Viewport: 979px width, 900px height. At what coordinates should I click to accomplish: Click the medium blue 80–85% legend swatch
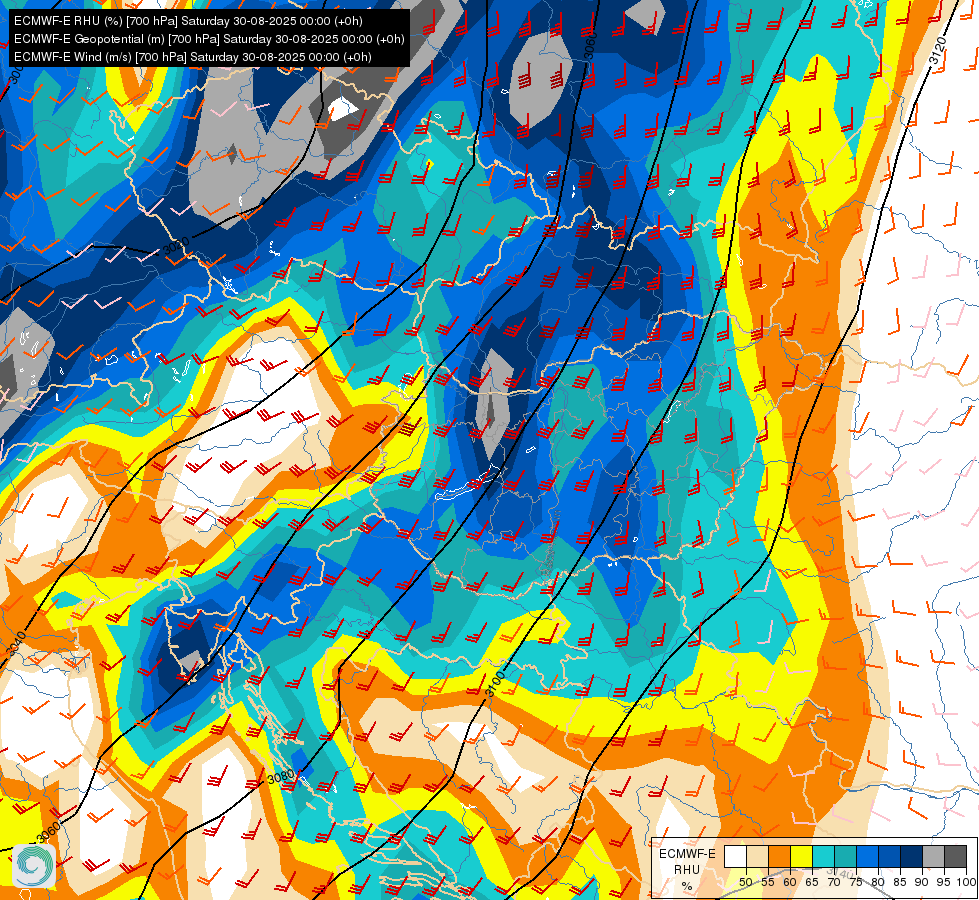(x=889, y=857)
